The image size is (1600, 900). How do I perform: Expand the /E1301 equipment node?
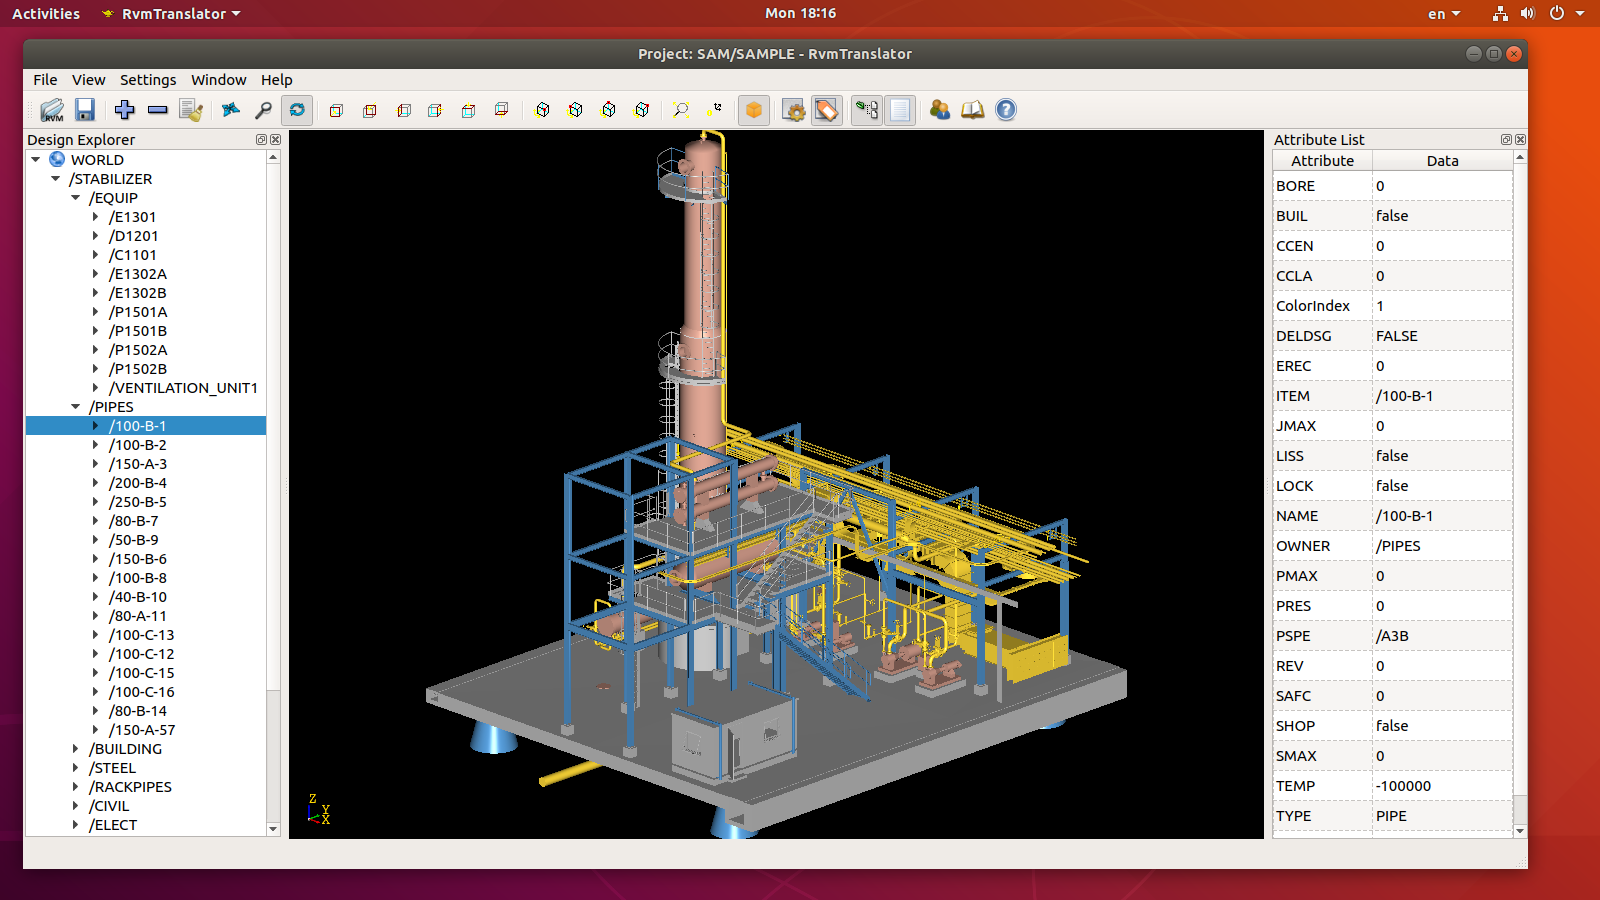pos(96,217)
